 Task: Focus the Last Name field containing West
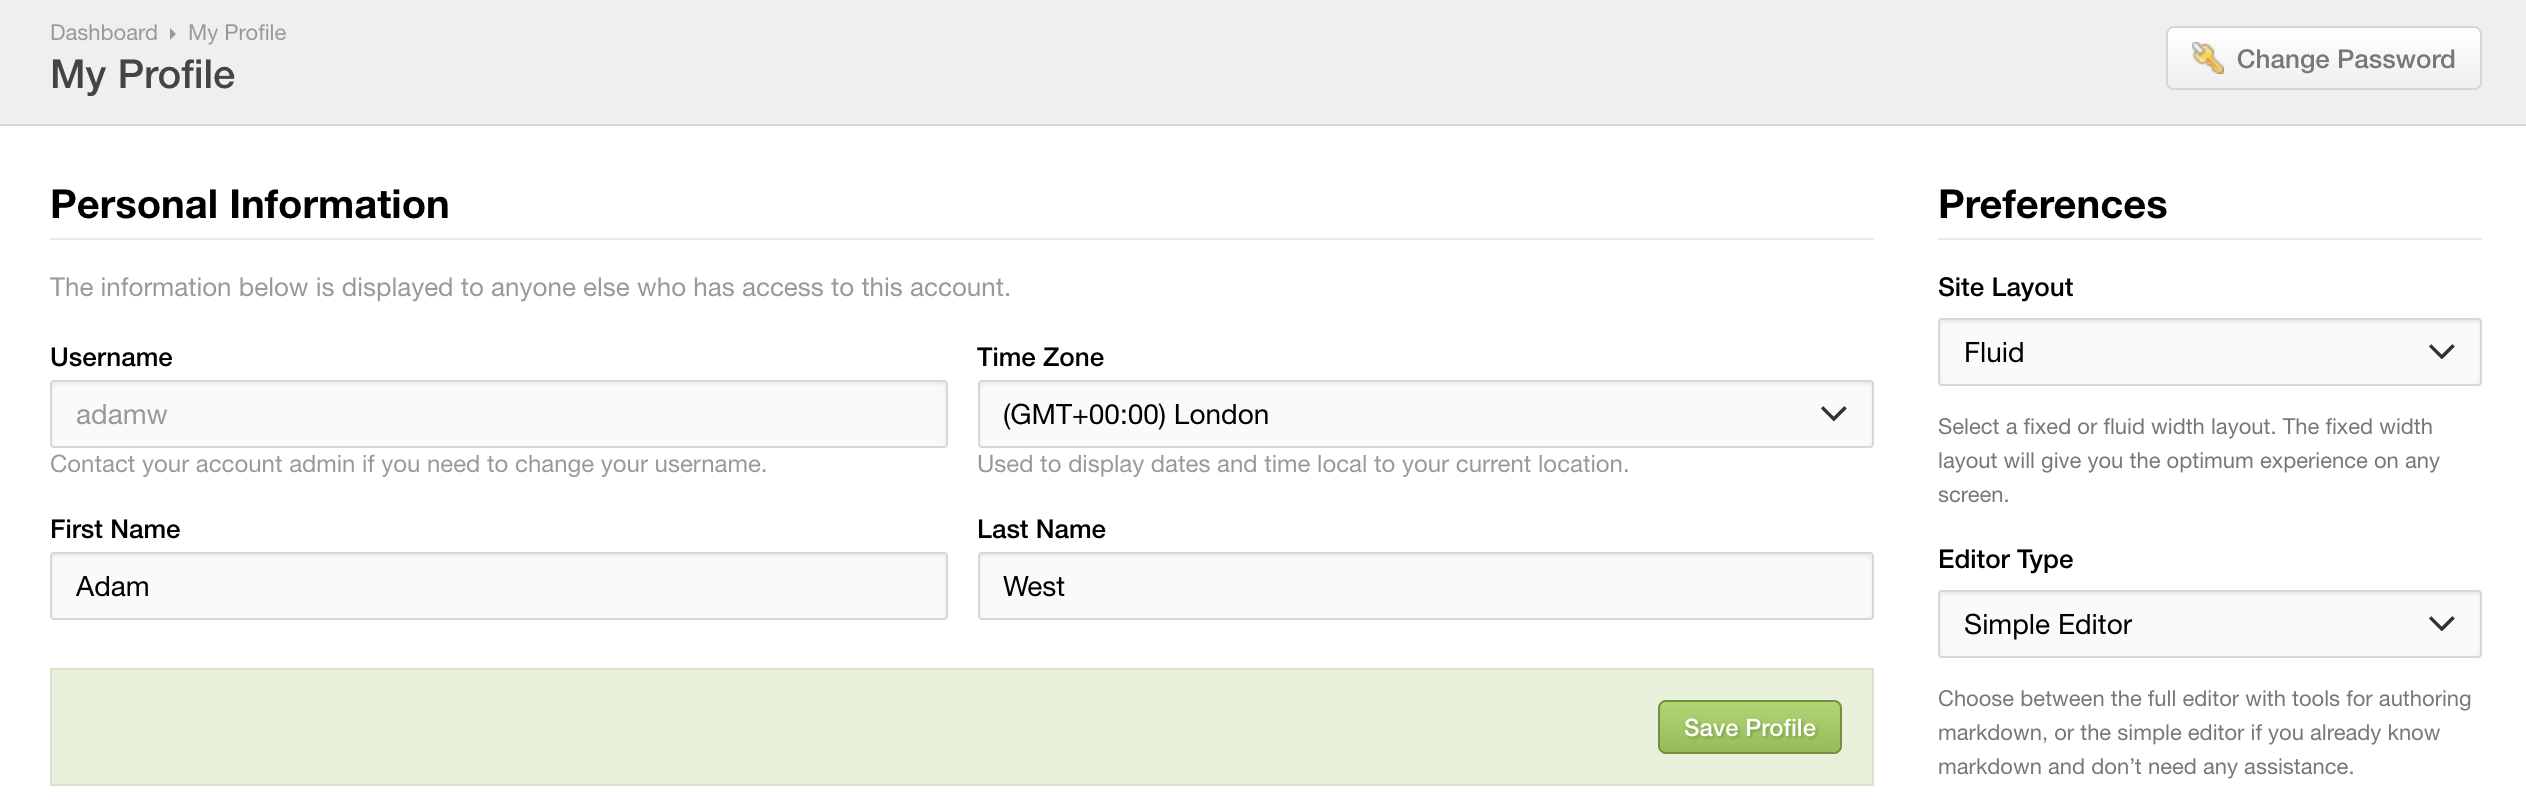[1425, 585]
